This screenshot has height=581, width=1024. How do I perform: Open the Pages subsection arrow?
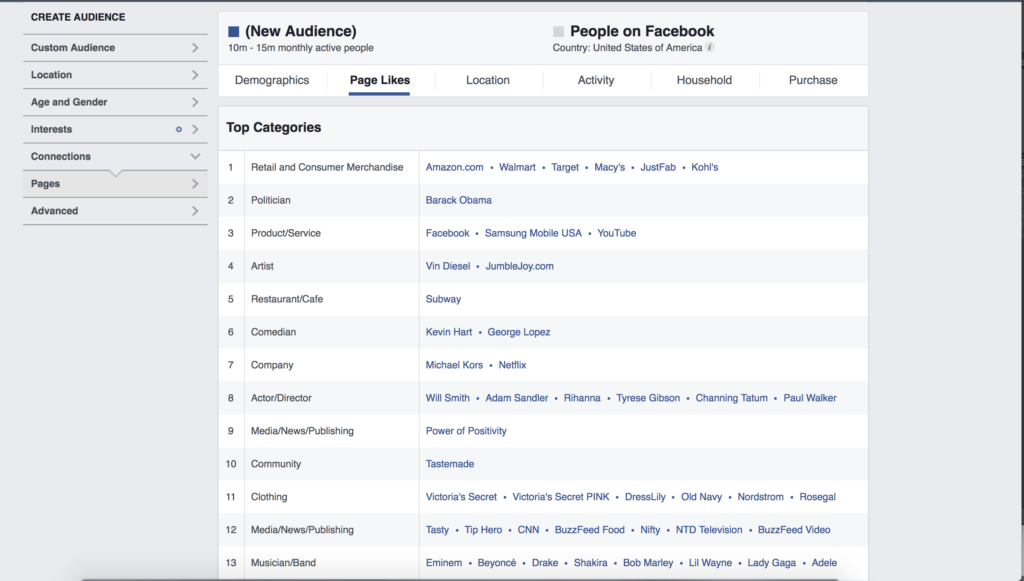click(x=195, y=184)
